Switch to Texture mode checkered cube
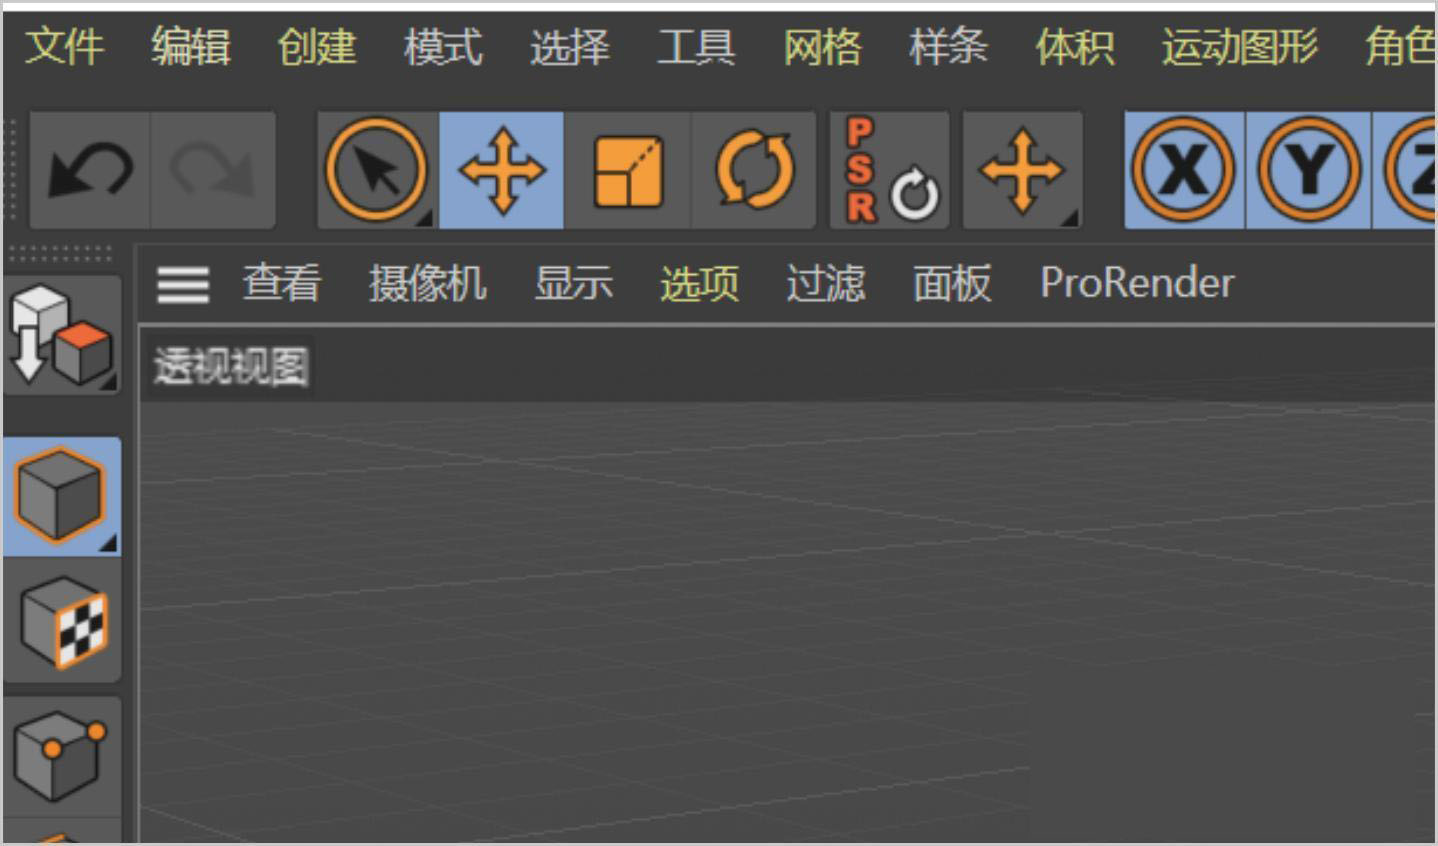This screenshot has width=1438, height=846. (62, 623)
